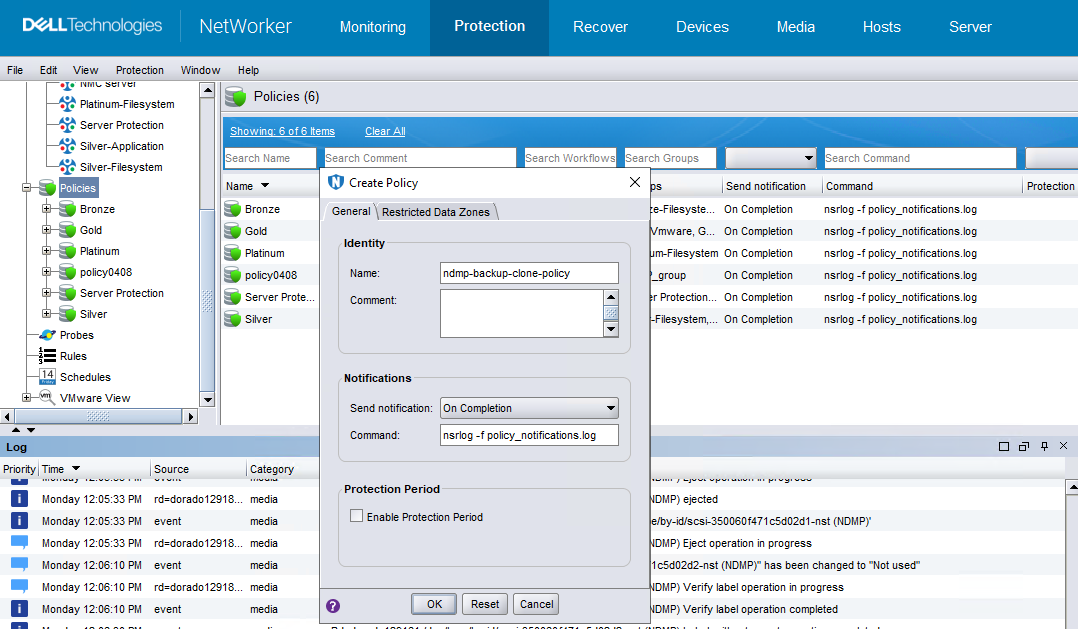Select the Server Protection policy in tree

pyautogui.click(x=122, y=293)
